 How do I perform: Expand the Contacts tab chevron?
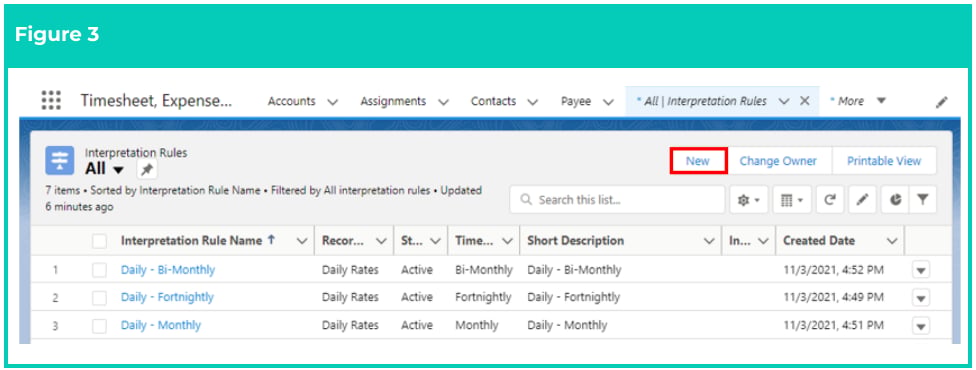click(x=533, y=102)
